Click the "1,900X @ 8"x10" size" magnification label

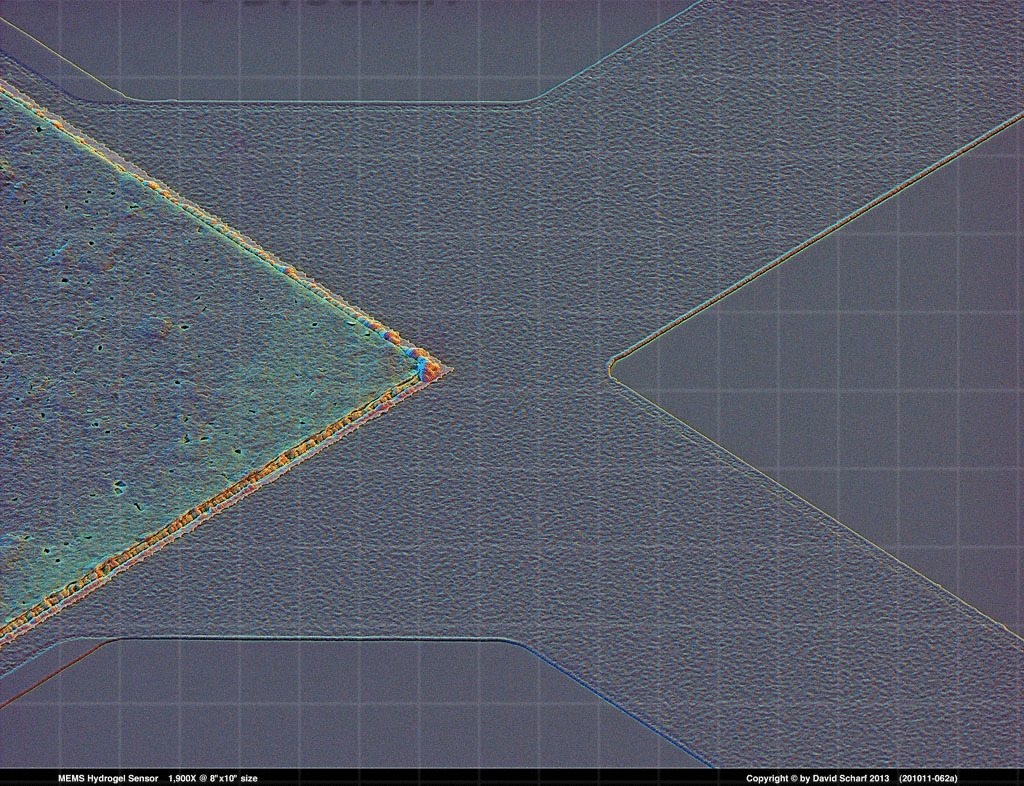(213, 778)
